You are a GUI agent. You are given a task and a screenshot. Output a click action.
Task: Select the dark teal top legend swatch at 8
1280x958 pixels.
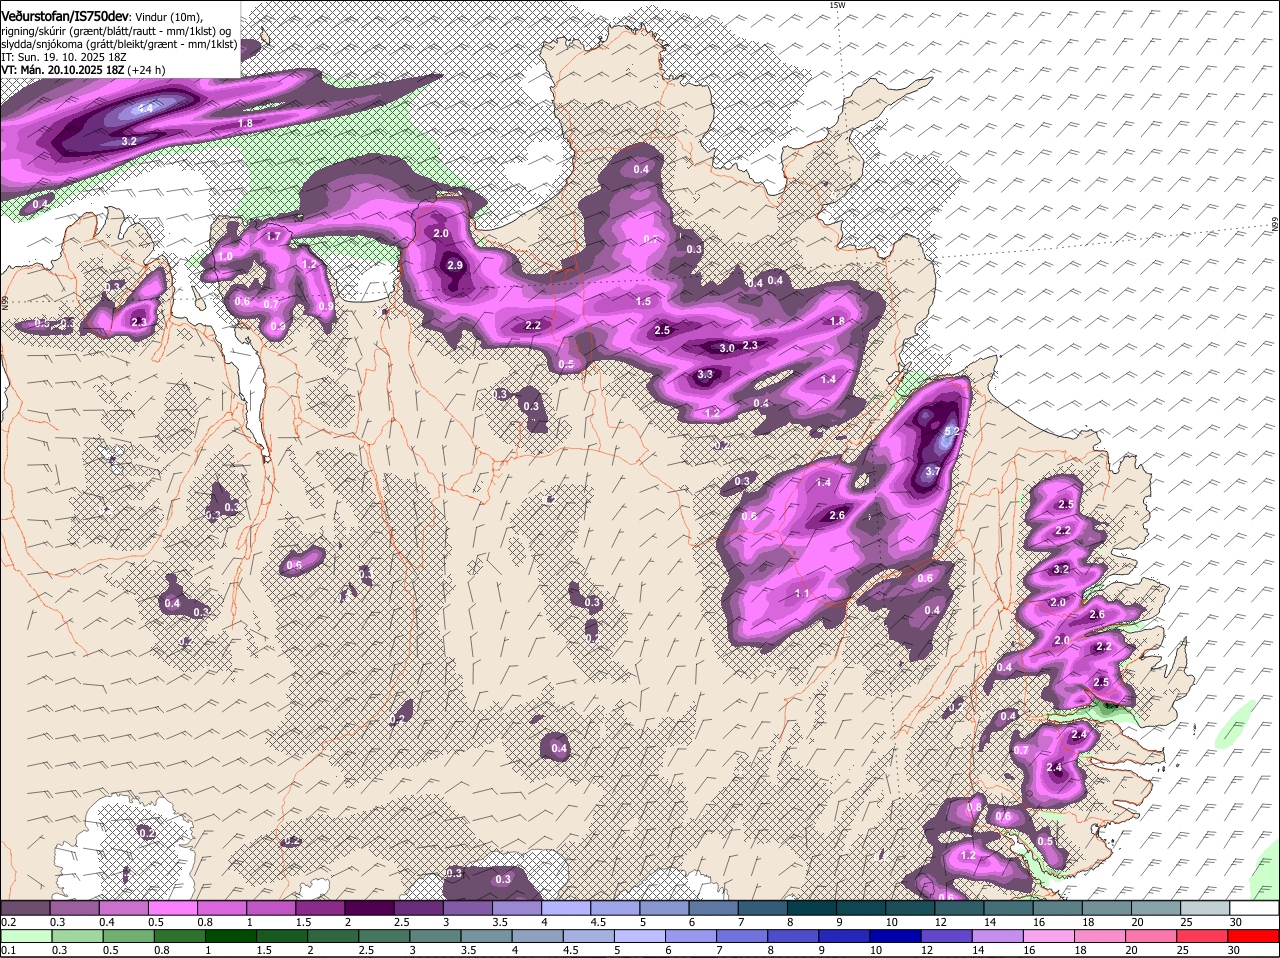point(811,907)
